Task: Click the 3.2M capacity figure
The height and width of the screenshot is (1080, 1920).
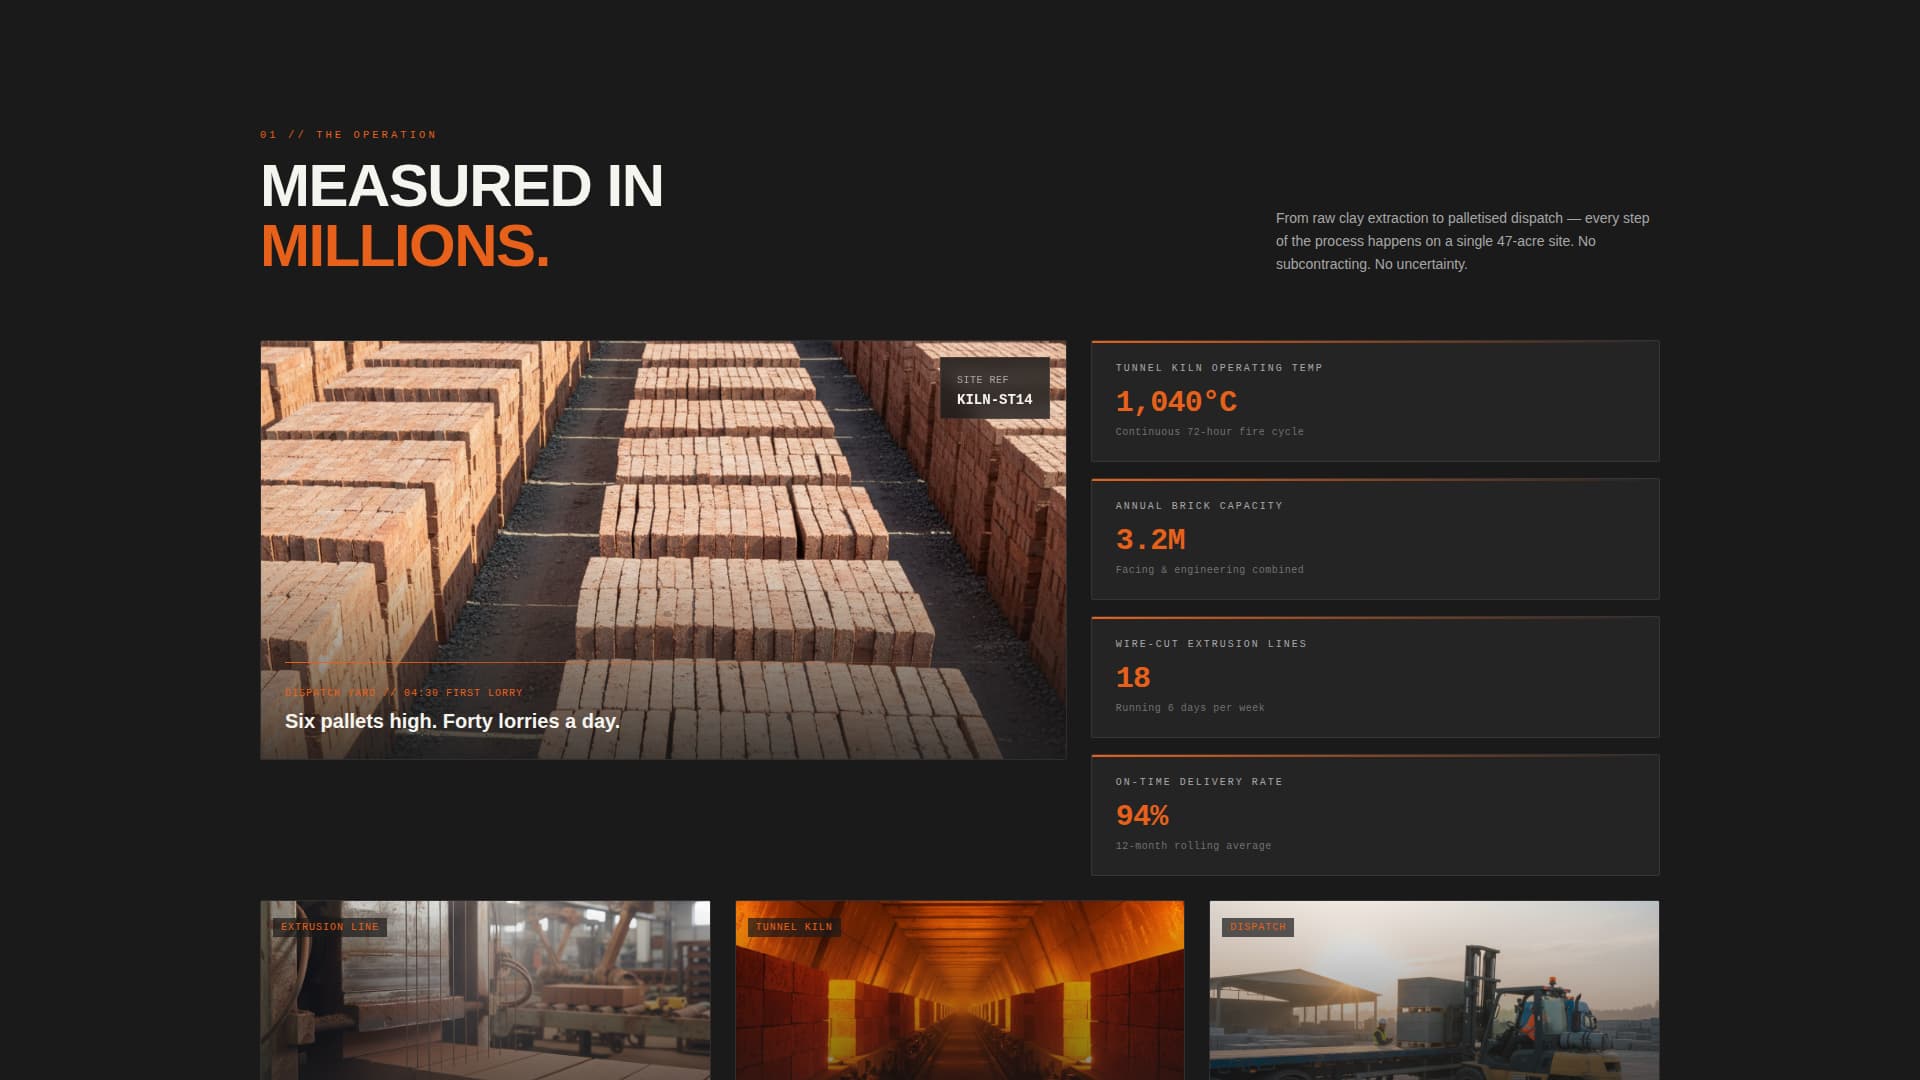Action: (x=1150, y=539)
